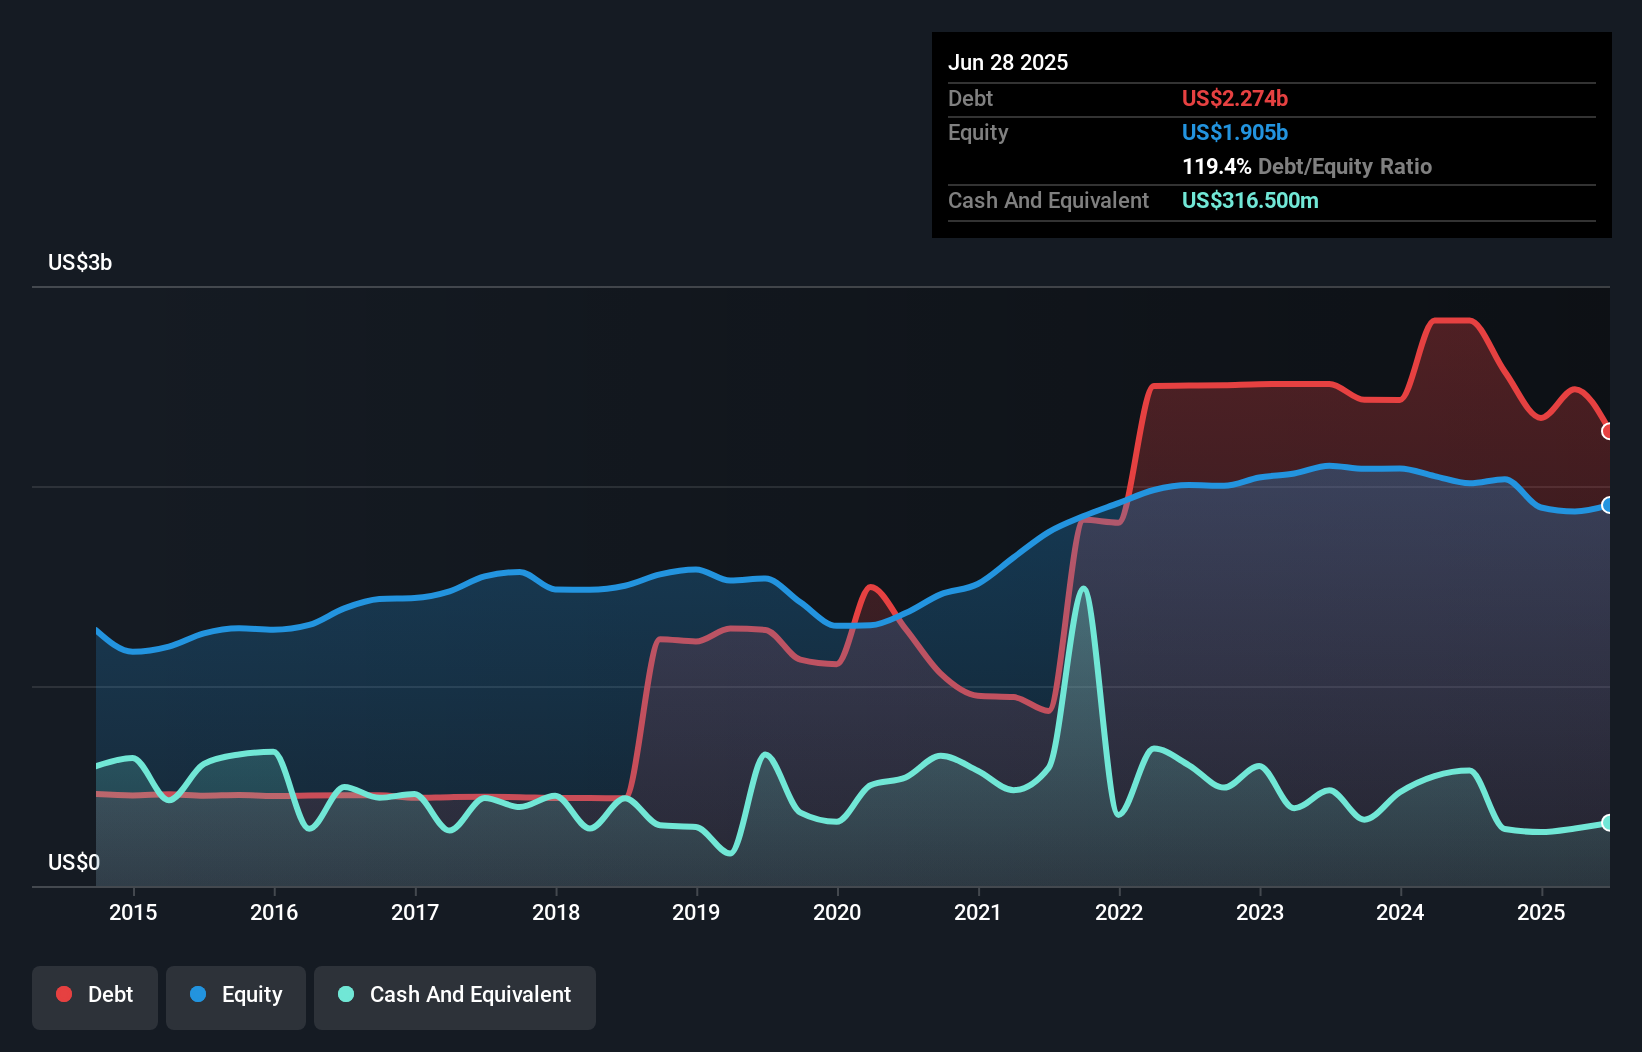Screen dimensions: 1642x1052
Task: Click the US$1.905b Equity link
Action: pos(1234,132)
